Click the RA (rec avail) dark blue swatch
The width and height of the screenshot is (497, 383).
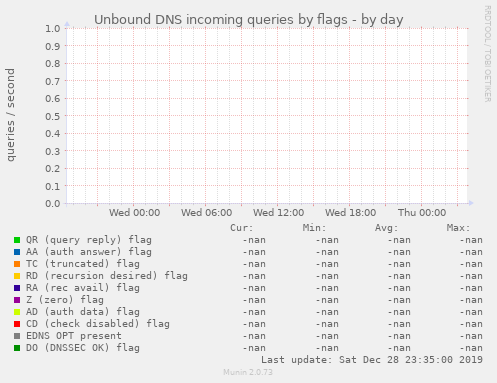pos(17,288)
